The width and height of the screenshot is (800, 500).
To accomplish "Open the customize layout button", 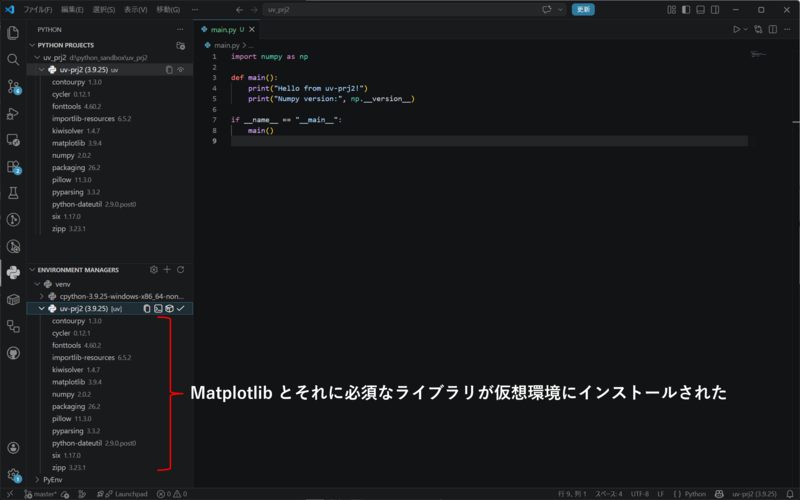I will point(671,10).
